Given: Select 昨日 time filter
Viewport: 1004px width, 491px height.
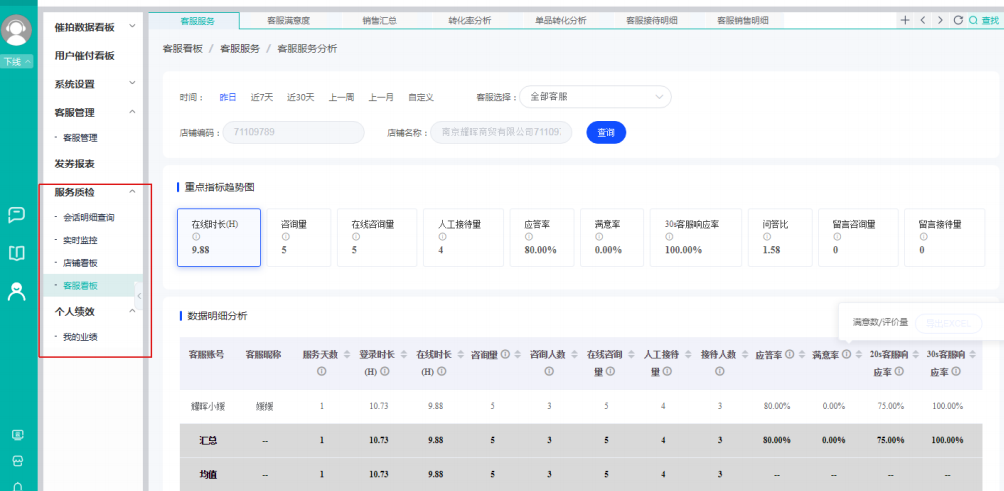Looking at the screenshot, I should [228, 97].
